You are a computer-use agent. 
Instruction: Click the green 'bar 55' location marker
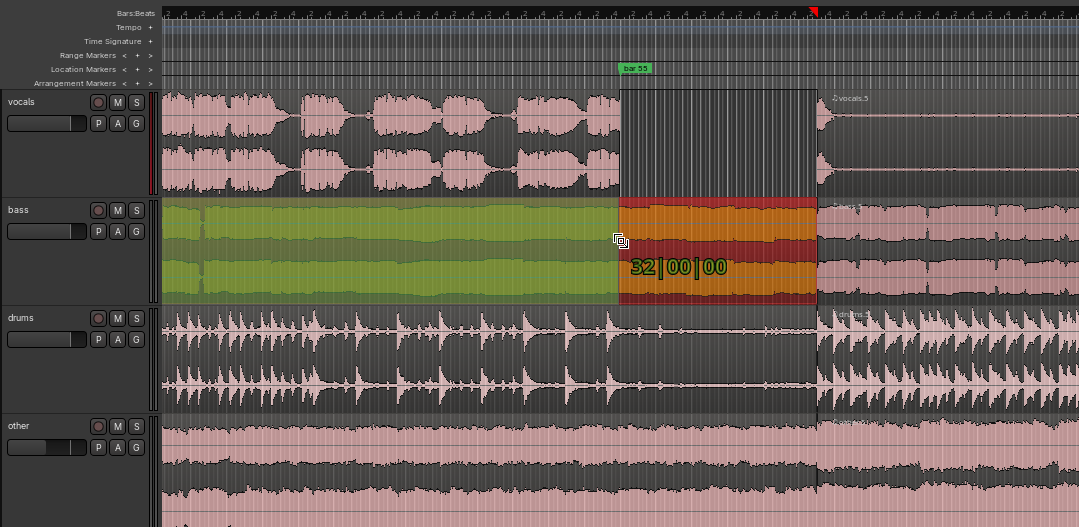(634, 69)
